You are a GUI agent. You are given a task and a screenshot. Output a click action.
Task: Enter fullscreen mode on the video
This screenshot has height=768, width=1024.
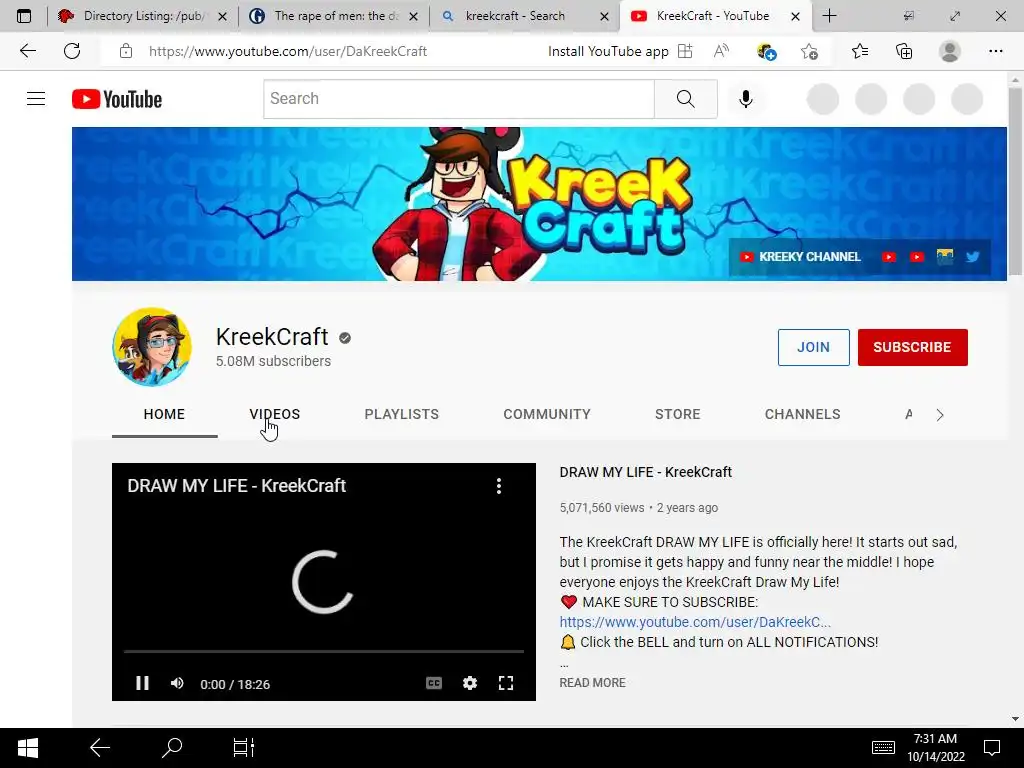(x=505, y=683)
